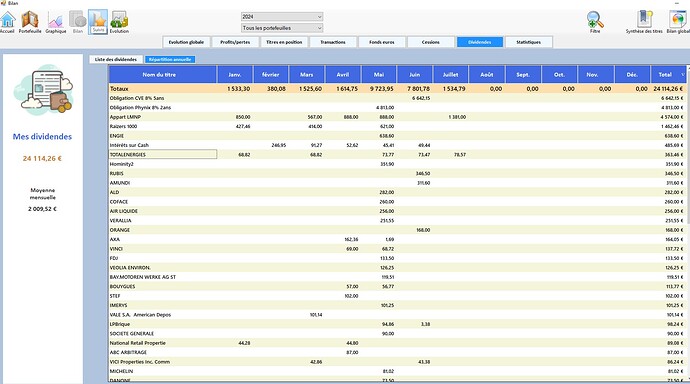This screenshot has height=384, width=690.
Task: Click the Sept. column header
Action: [523, 75]
